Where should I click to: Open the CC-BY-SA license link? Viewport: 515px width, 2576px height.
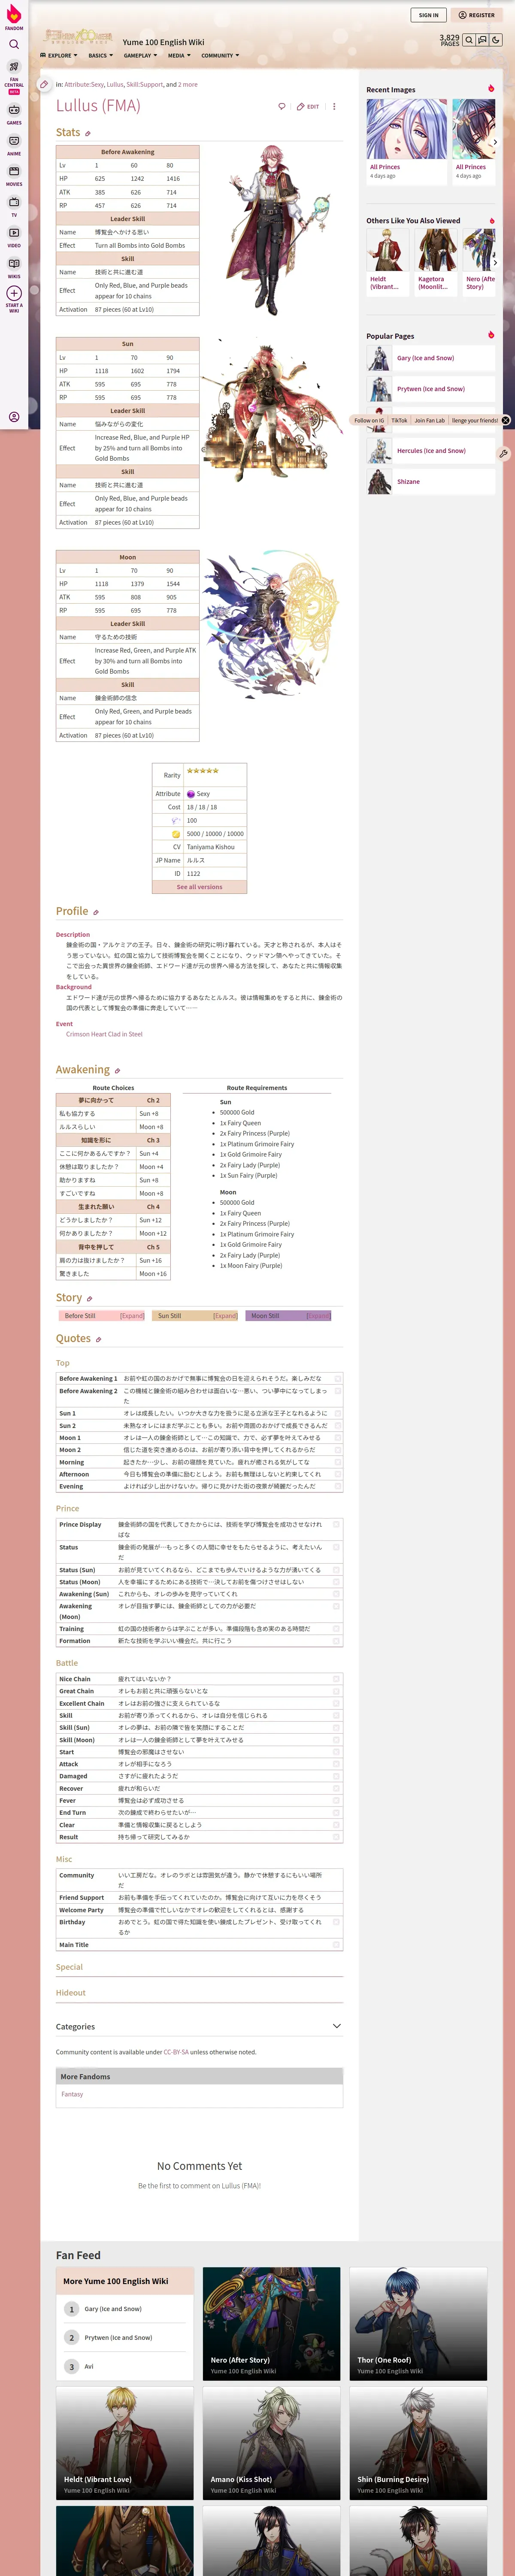(176, 2052)
